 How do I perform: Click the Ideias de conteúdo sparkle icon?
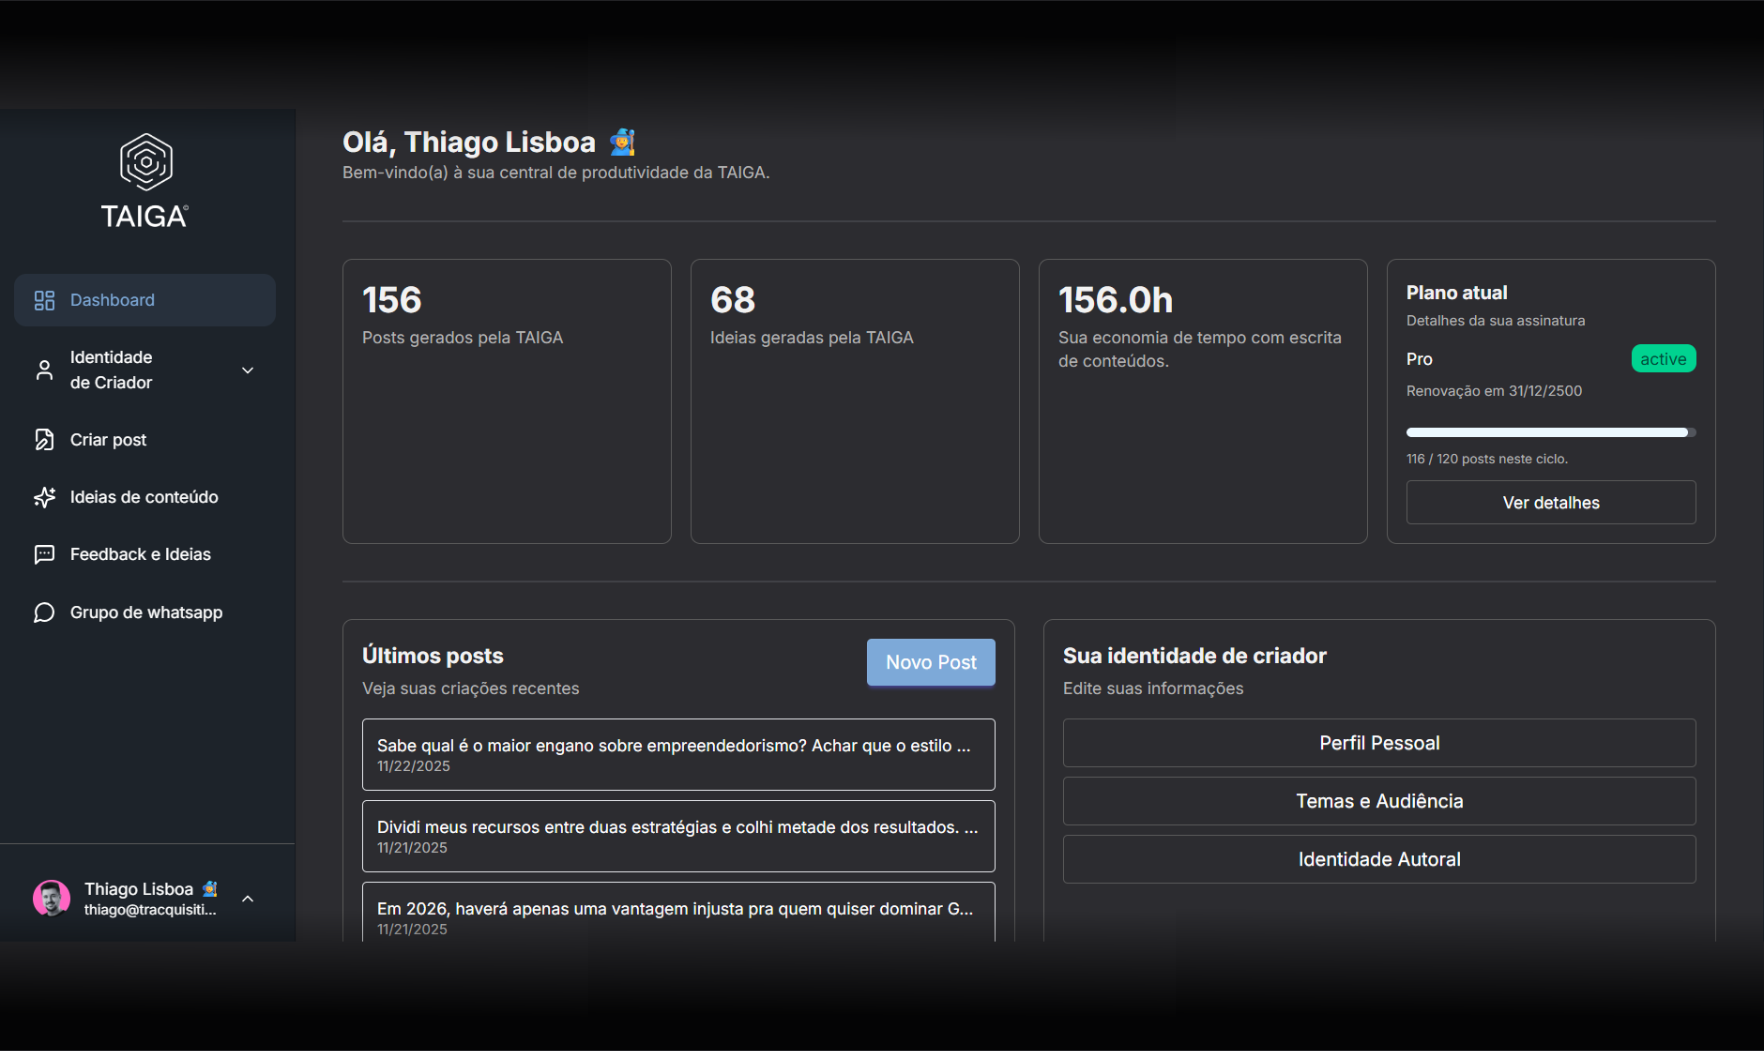click(44, 497)
